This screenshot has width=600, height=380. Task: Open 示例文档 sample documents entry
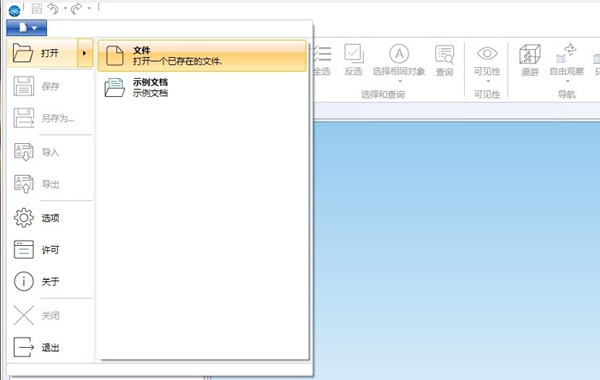pos(202,87)
